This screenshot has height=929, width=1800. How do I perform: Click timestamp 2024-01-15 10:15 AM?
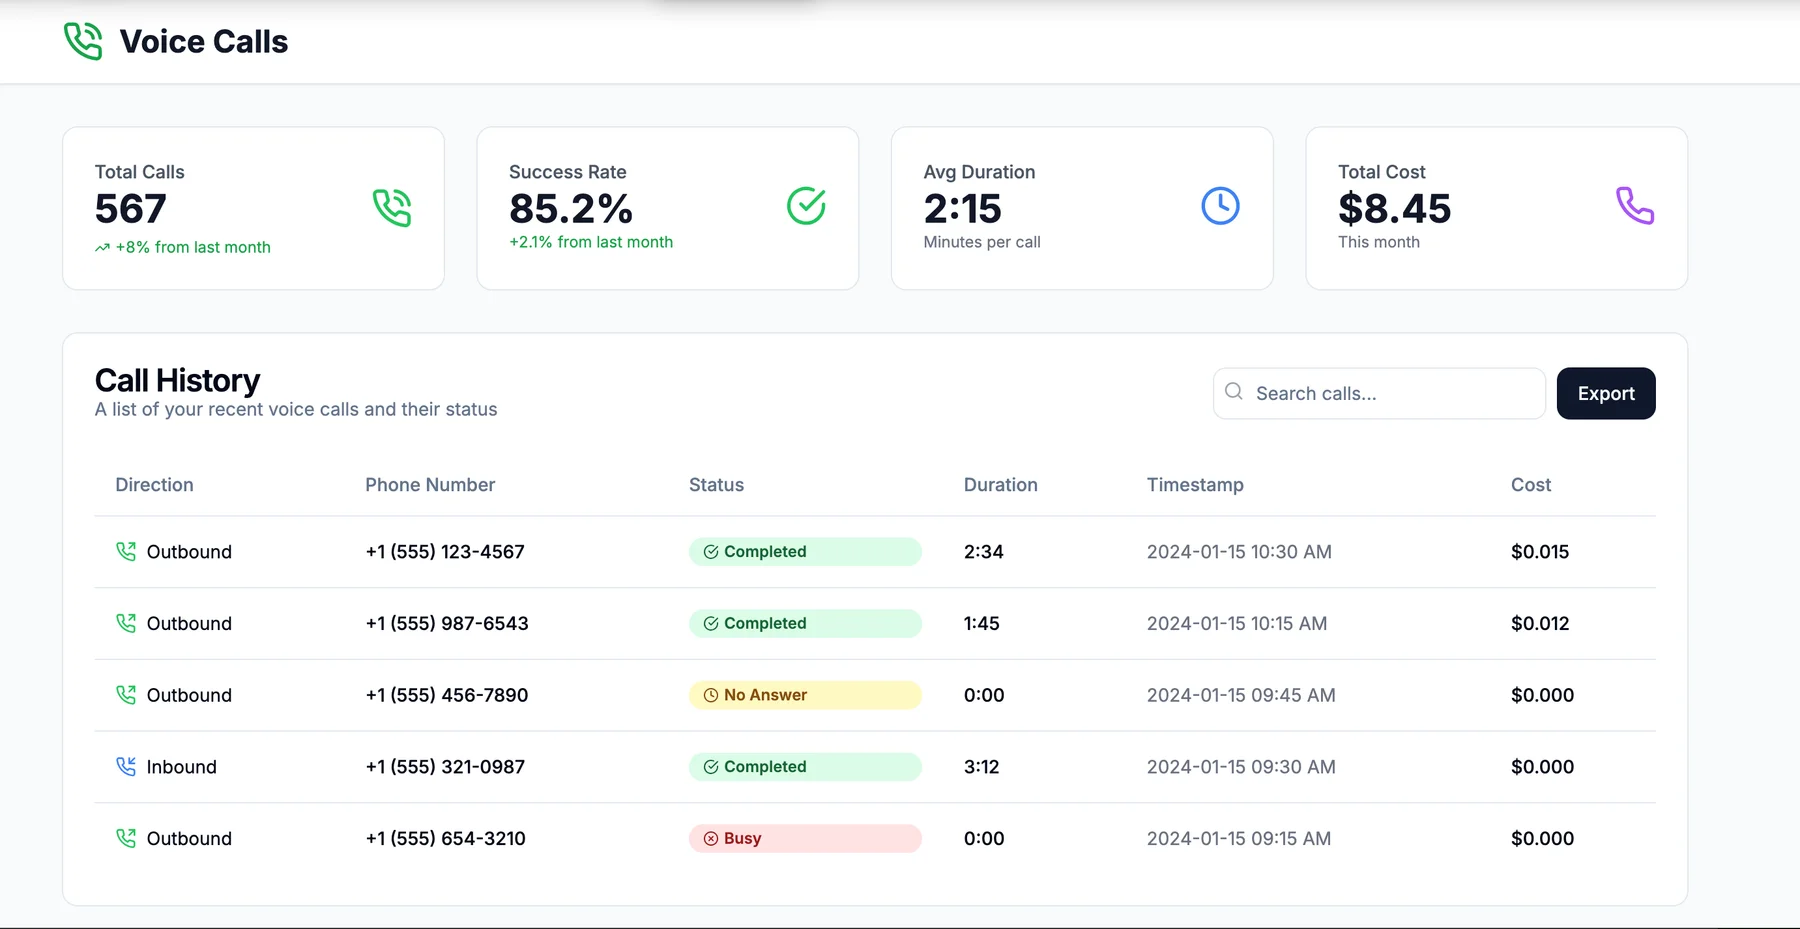(1237, 624)
